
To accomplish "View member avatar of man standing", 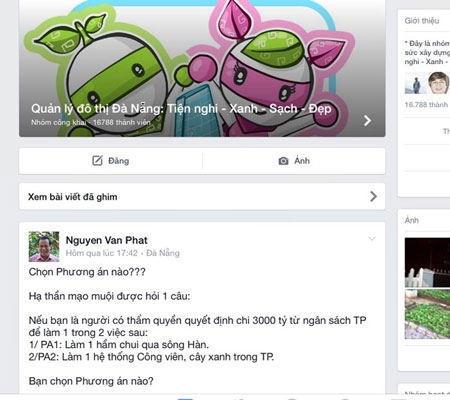I will (x=415, y=83).
